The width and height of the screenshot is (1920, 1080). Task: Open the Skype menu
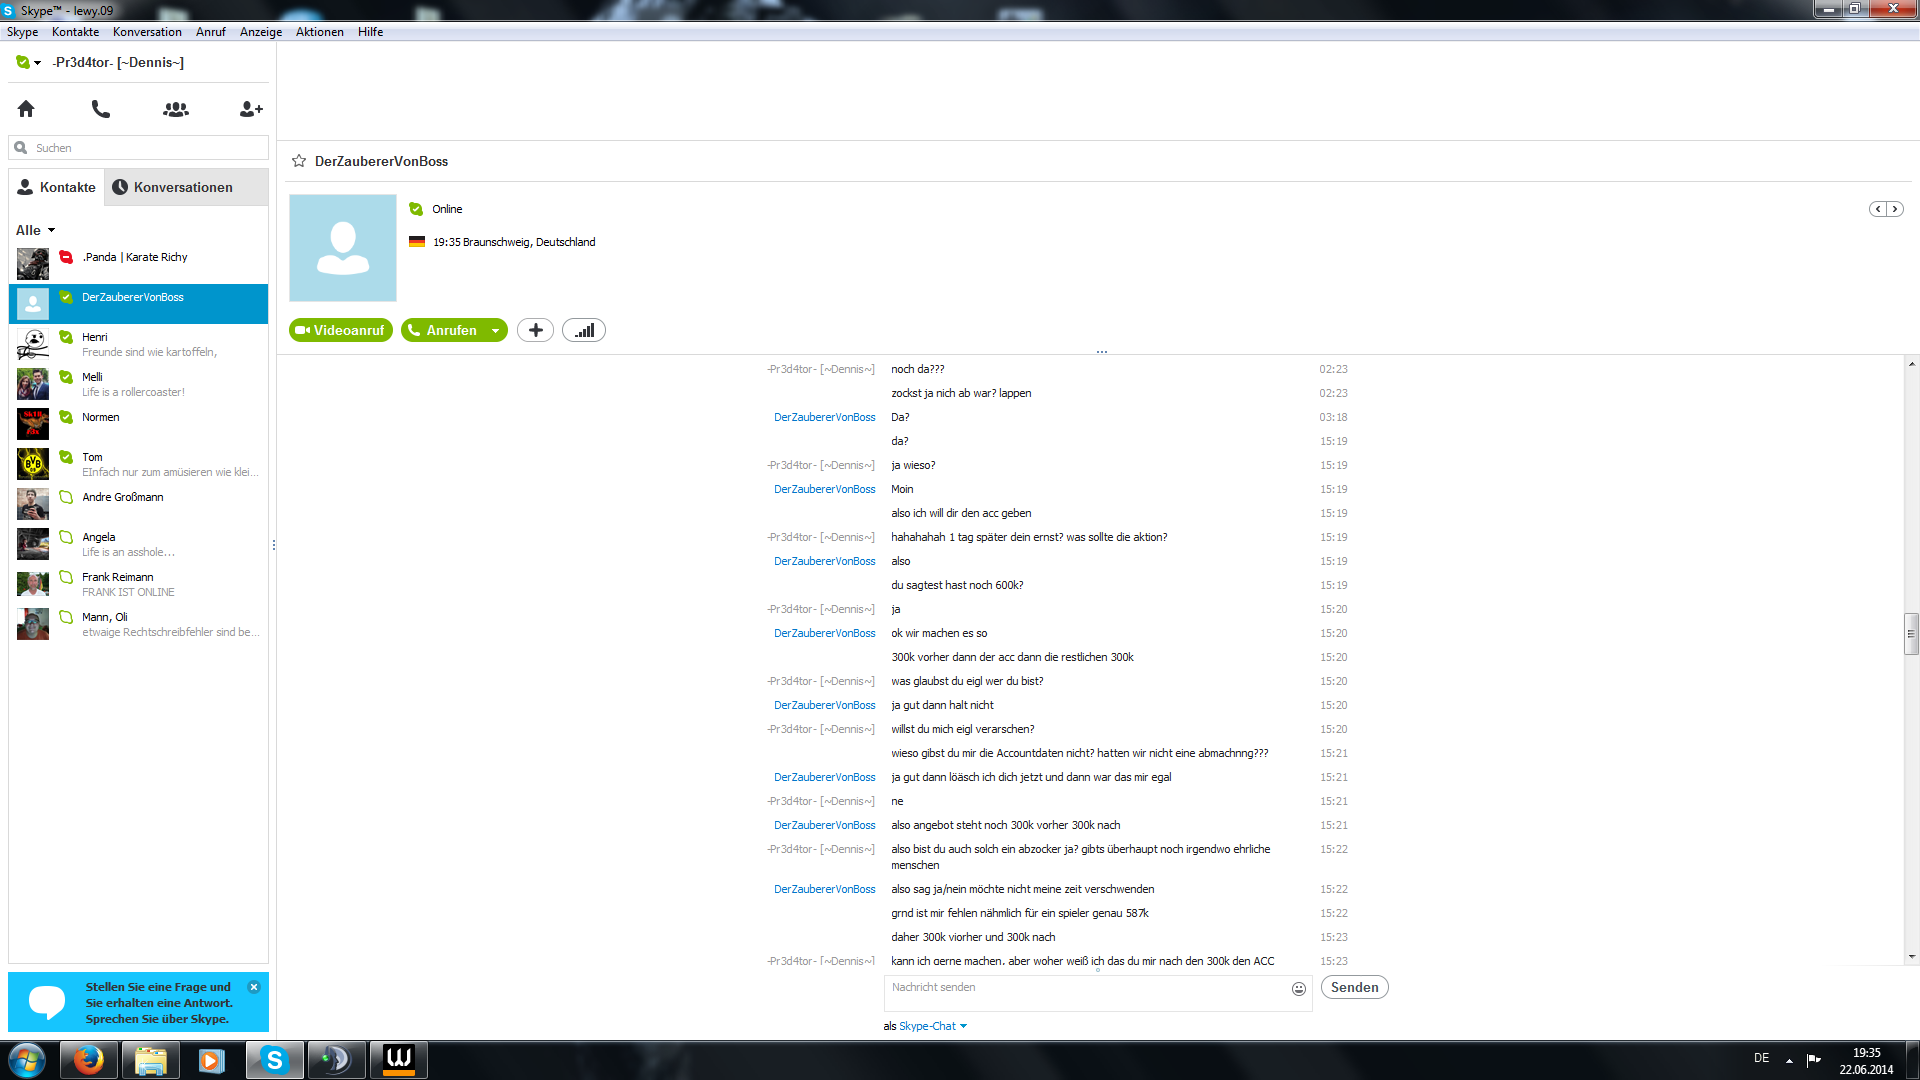(22, 32)
